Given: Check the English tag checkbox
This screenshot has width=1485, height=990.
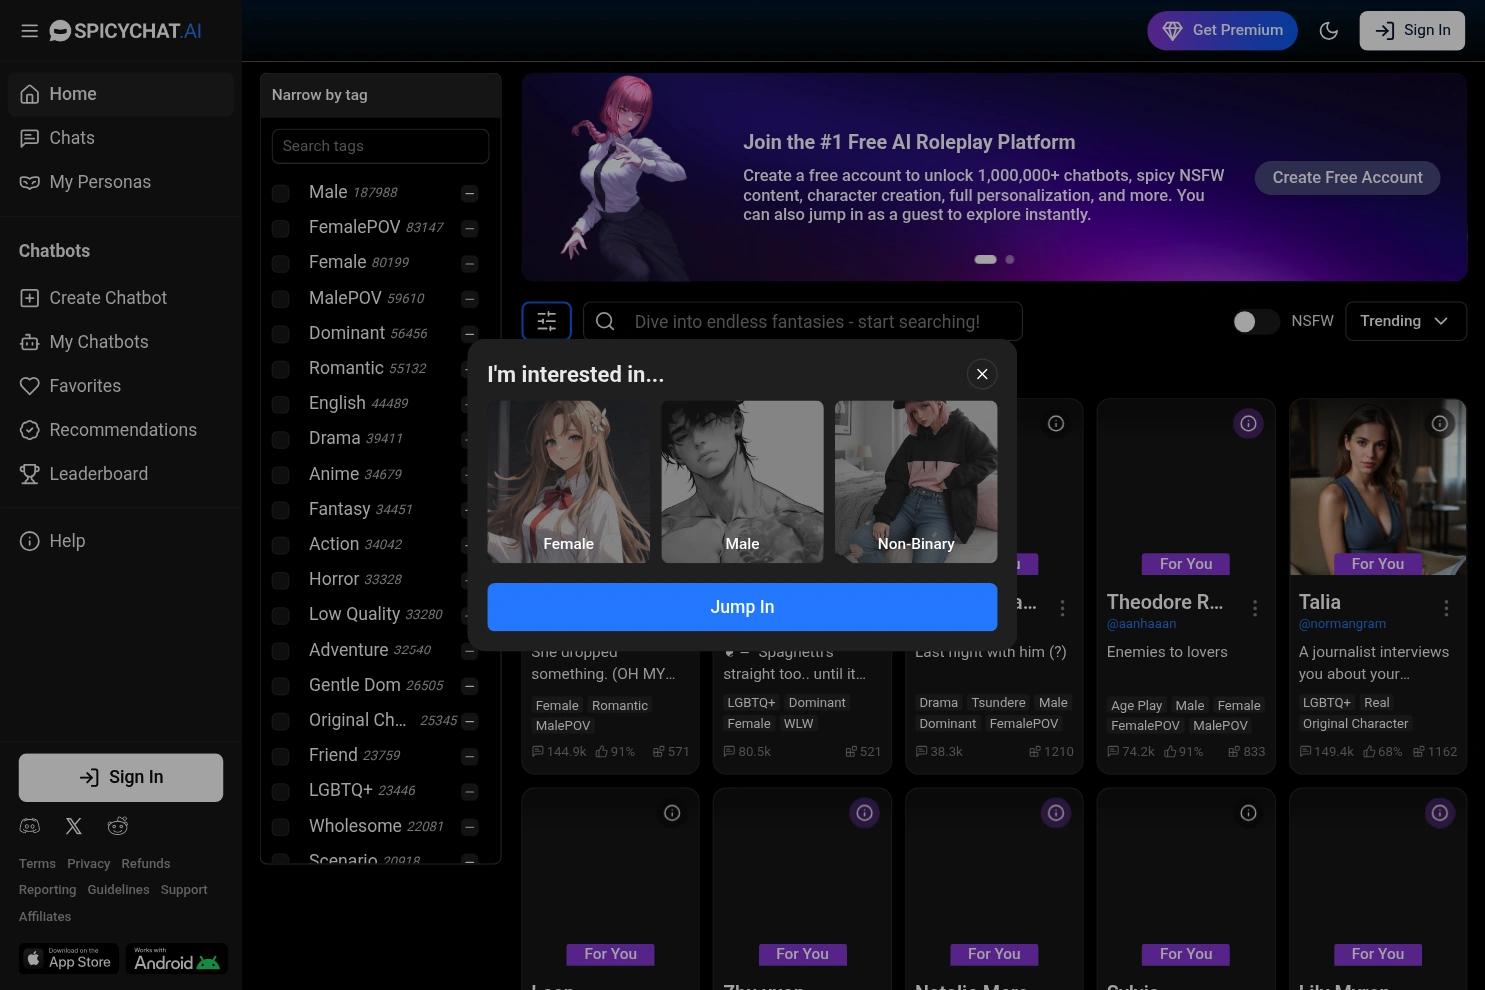Looking at the screenshot, I should point(281,404).
